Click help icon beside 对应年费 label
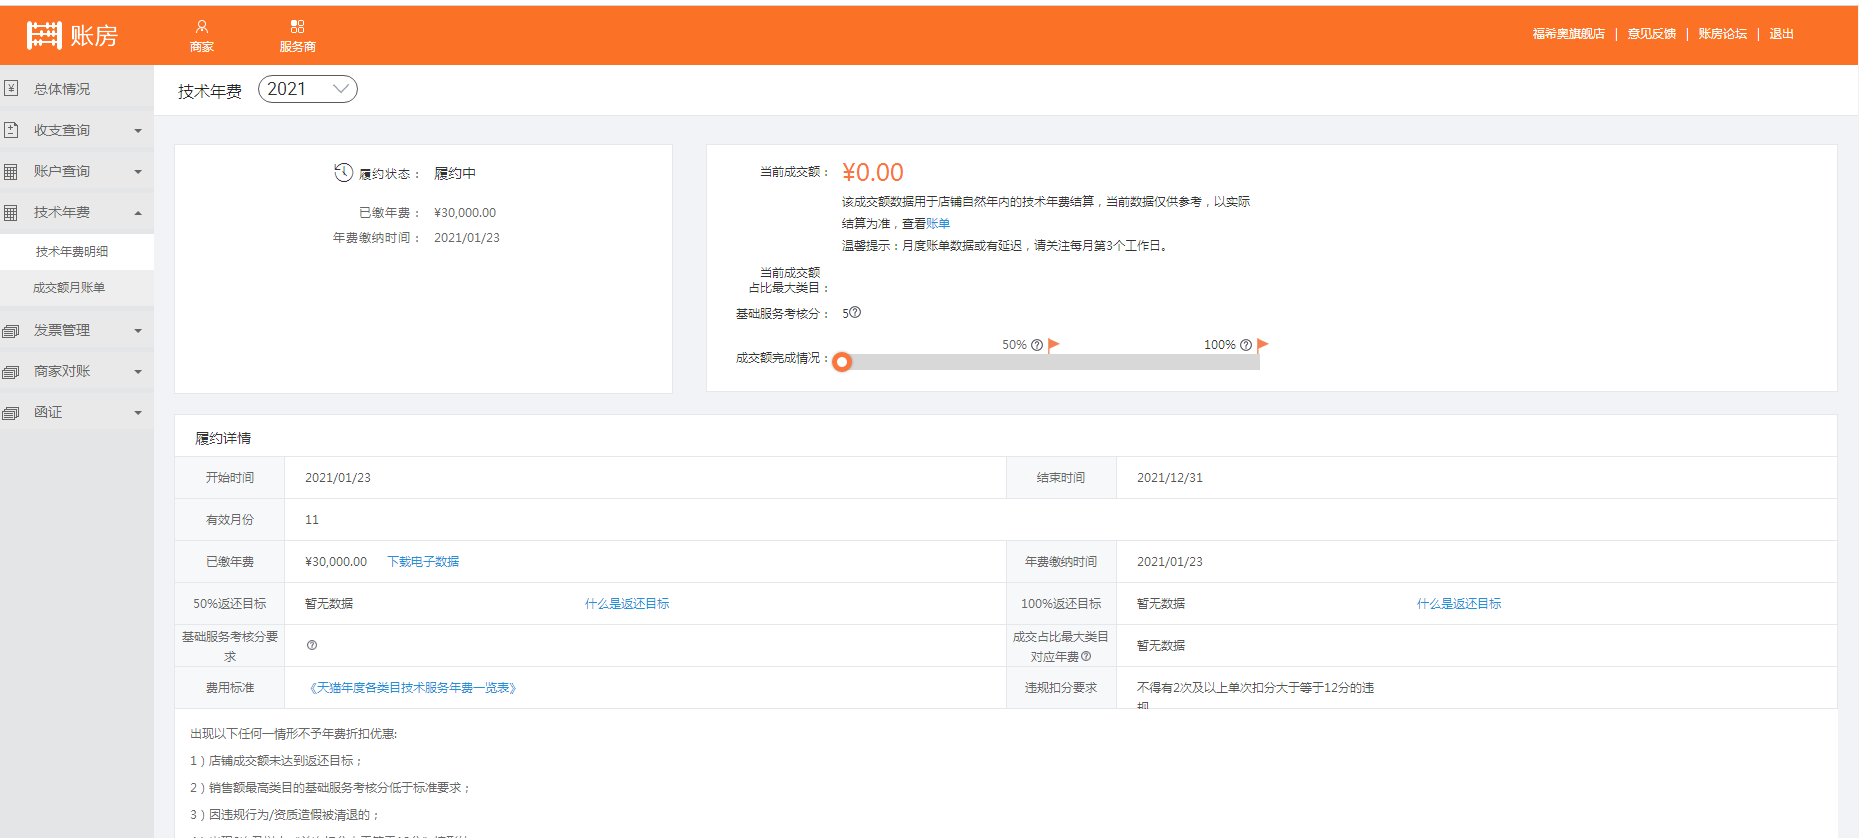 [x=1086, y=657]
